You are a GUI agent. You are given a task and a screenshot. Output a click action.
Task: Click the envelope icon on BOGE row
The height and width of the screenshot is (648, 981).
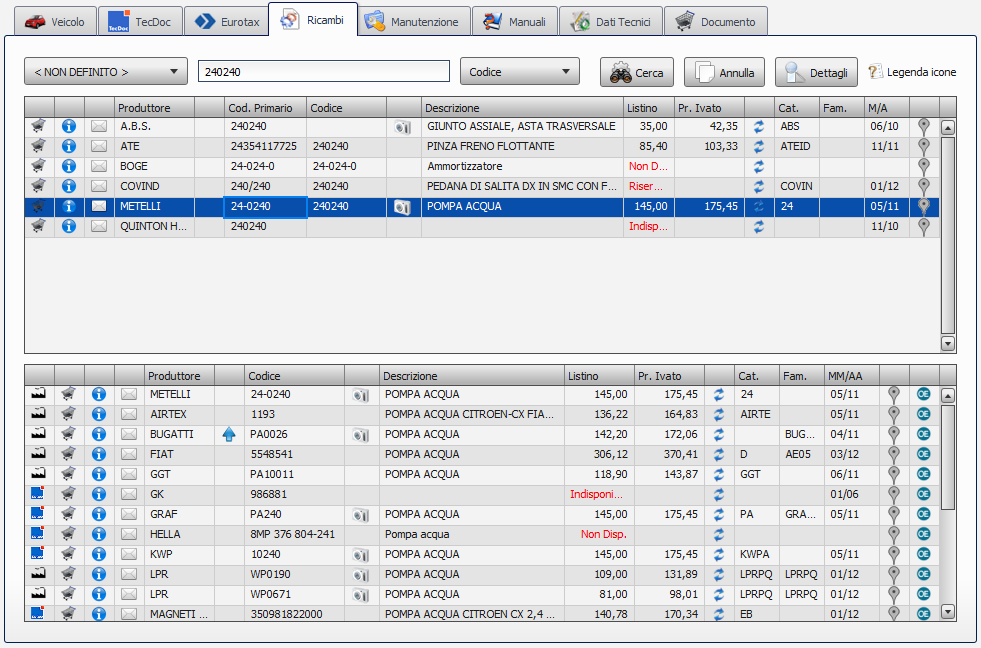point(99,166)
